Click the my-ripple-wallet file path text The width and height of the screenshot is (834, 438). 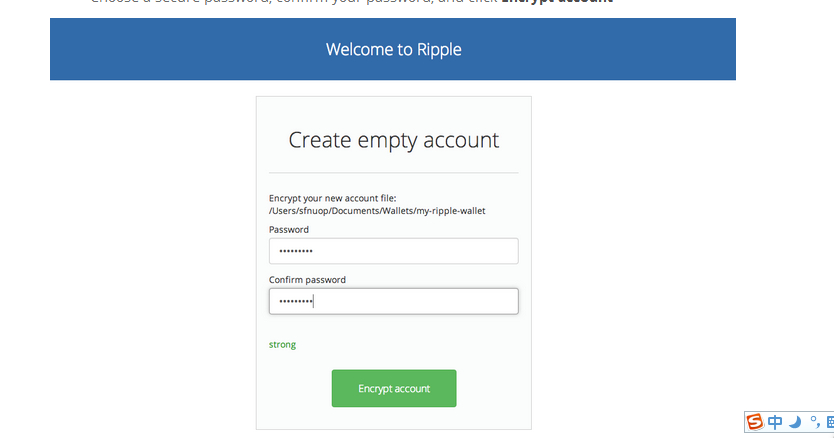[377, 211]
